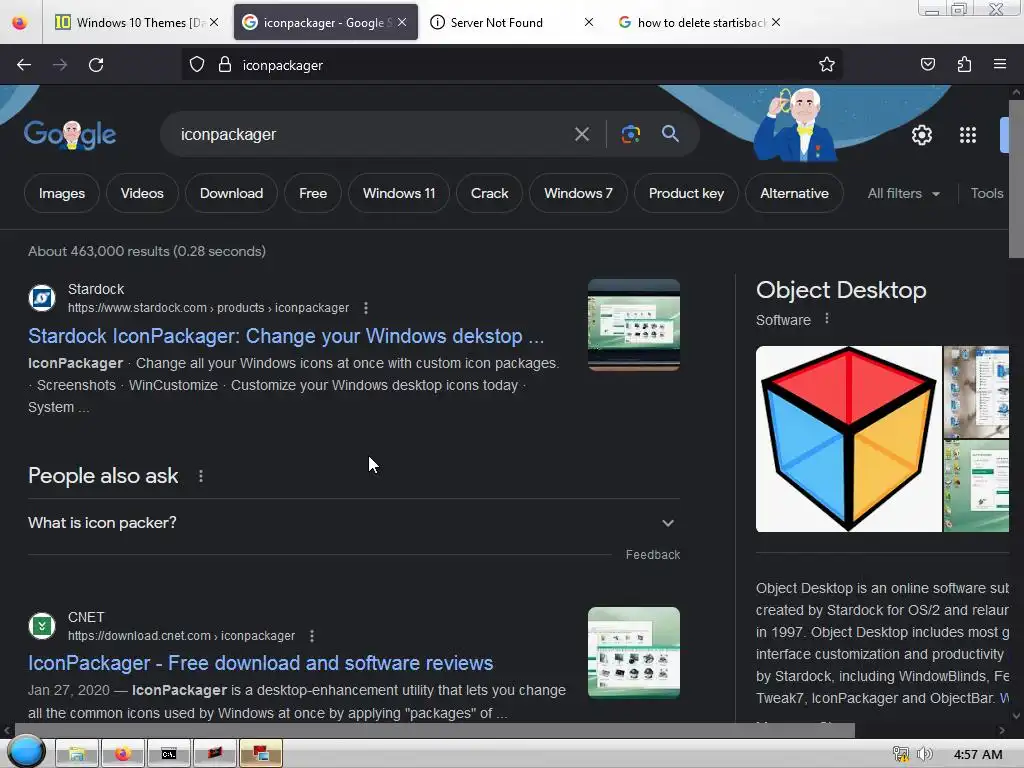
Task: Open the Start orb on the taskbar
Action: tap(25, 752)
